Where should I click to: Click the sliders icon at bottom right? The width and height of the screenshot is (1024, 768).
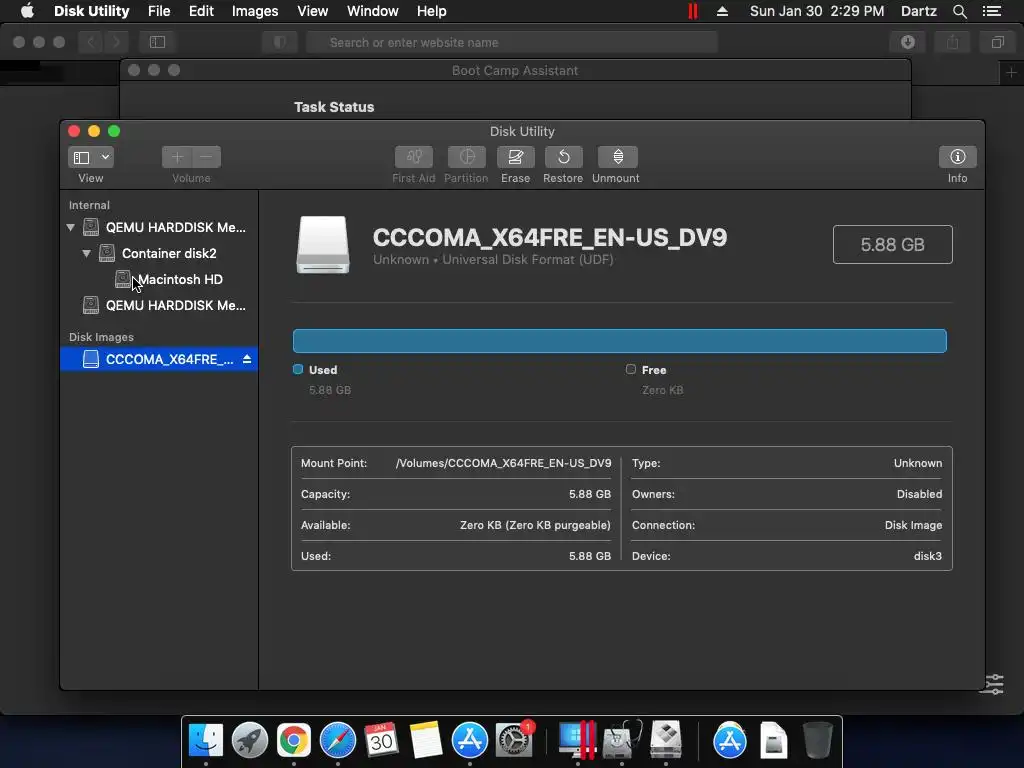pyautogui.click(x=995, y=684)
